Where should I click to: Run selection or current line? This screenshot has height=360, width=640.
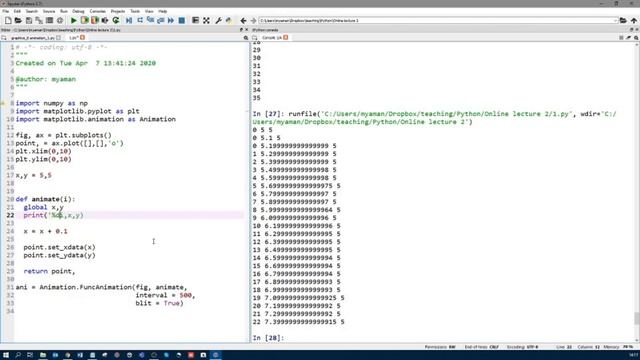(x=105, y=20)
